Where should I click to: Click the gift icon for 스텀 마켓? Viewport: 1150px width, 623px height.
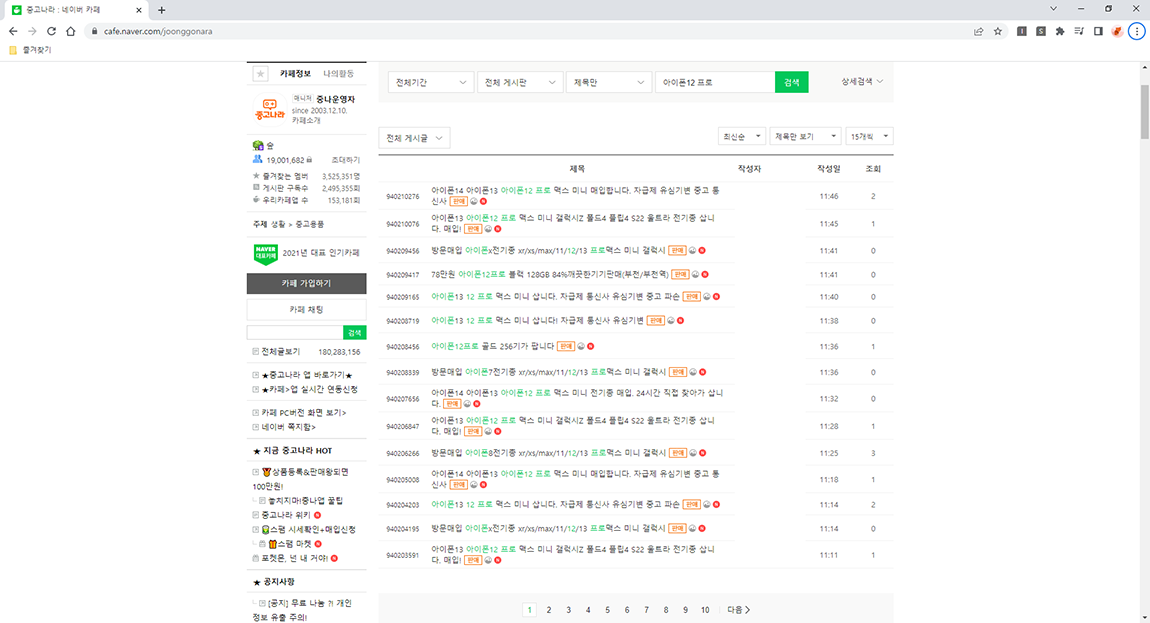click(272, 544)
